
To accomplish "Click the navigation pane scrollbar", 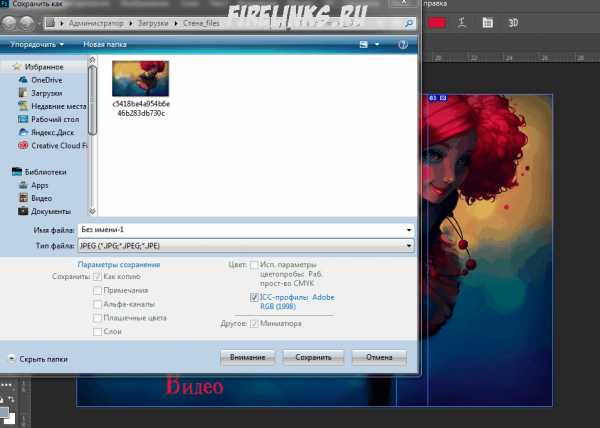I will point(92,100).
